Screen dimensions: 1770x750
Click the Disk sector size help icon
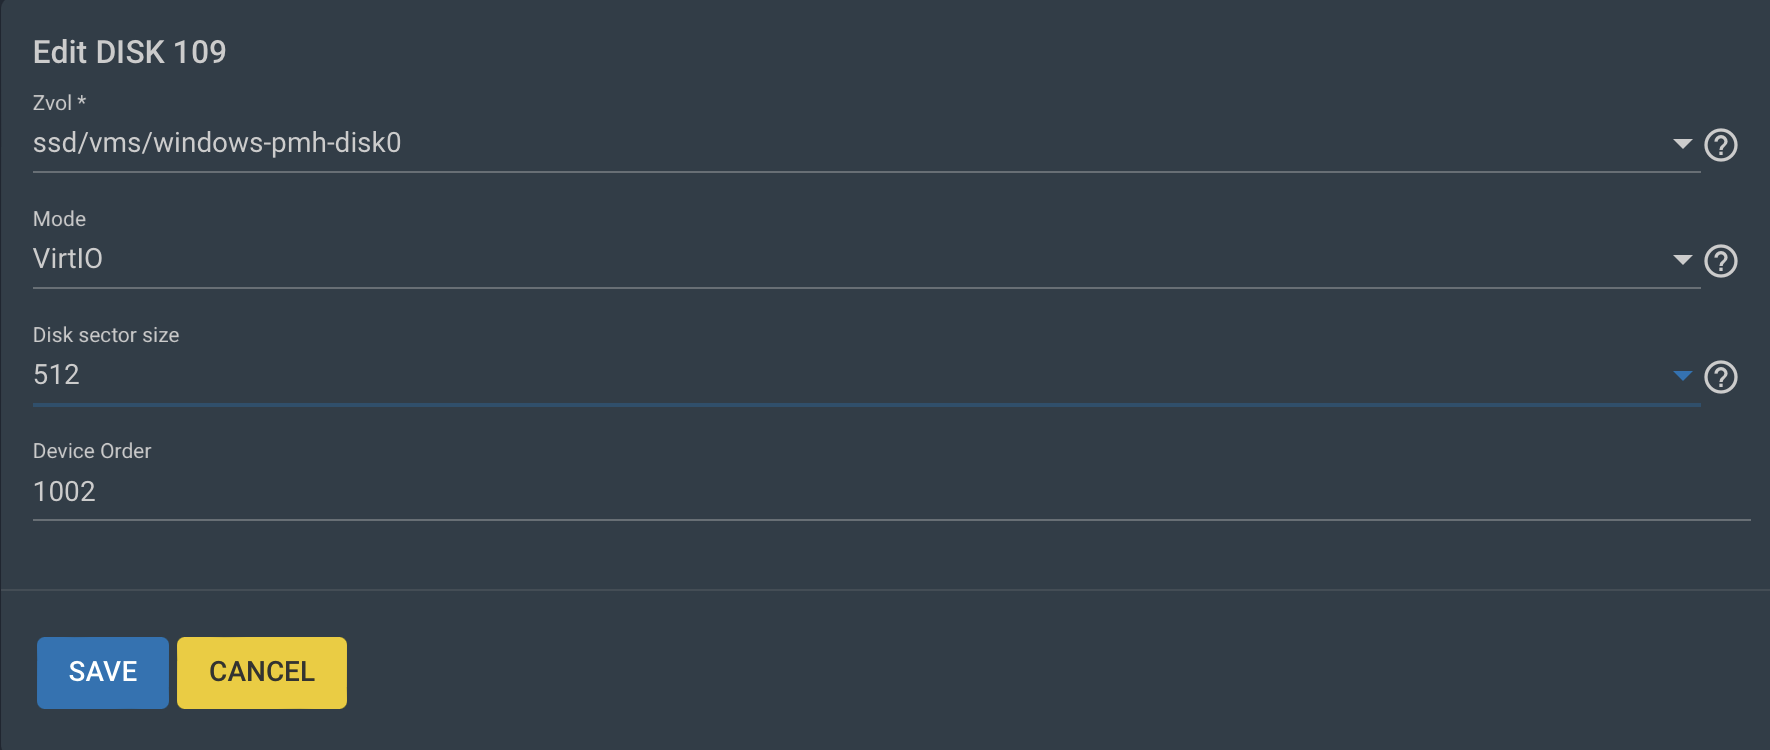point(1720,377)
